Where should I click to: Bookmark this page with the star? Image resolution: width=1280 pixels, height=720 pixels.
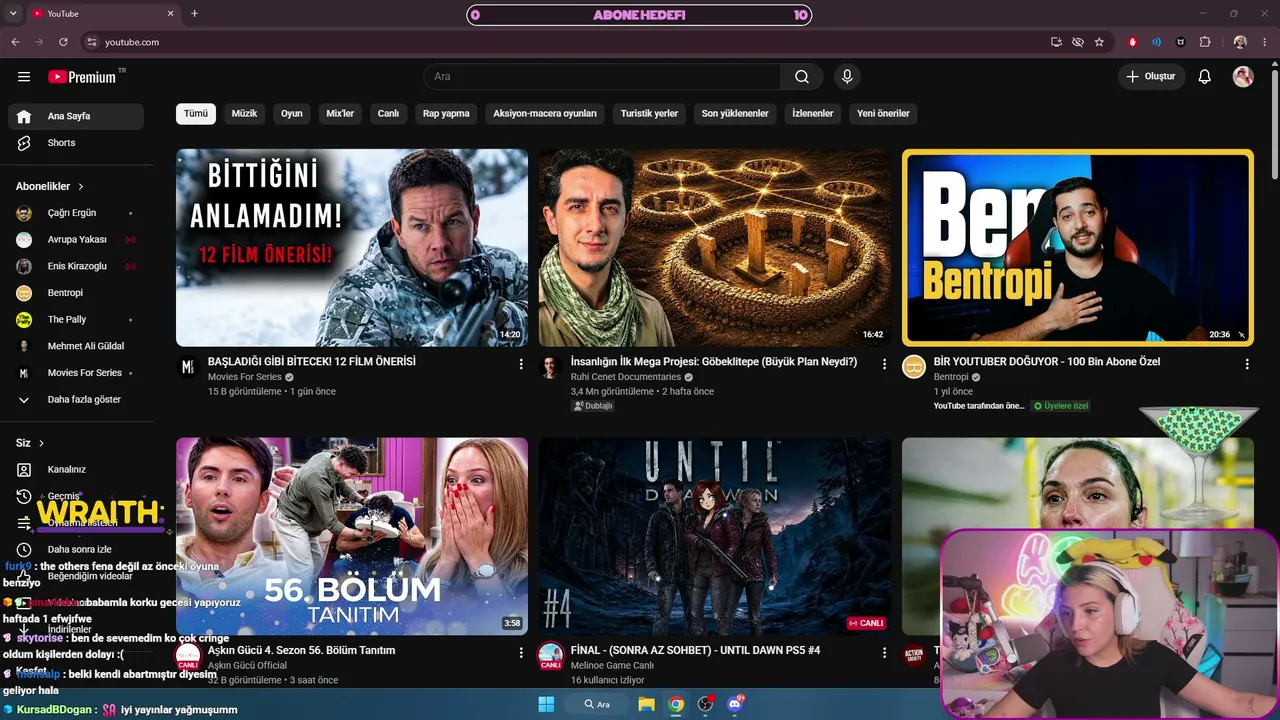point(1099,42)
